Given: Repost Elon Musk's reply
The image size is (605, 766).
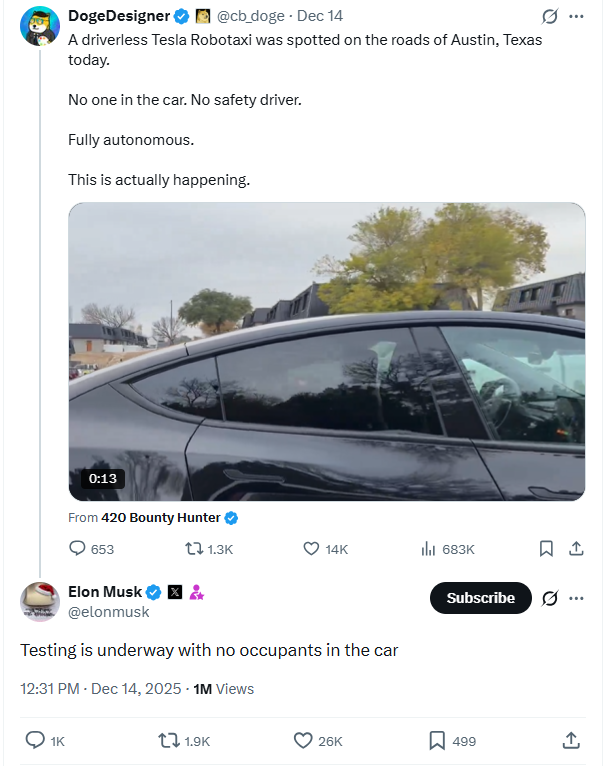Looking at the screenshot, I should point(170,741).
